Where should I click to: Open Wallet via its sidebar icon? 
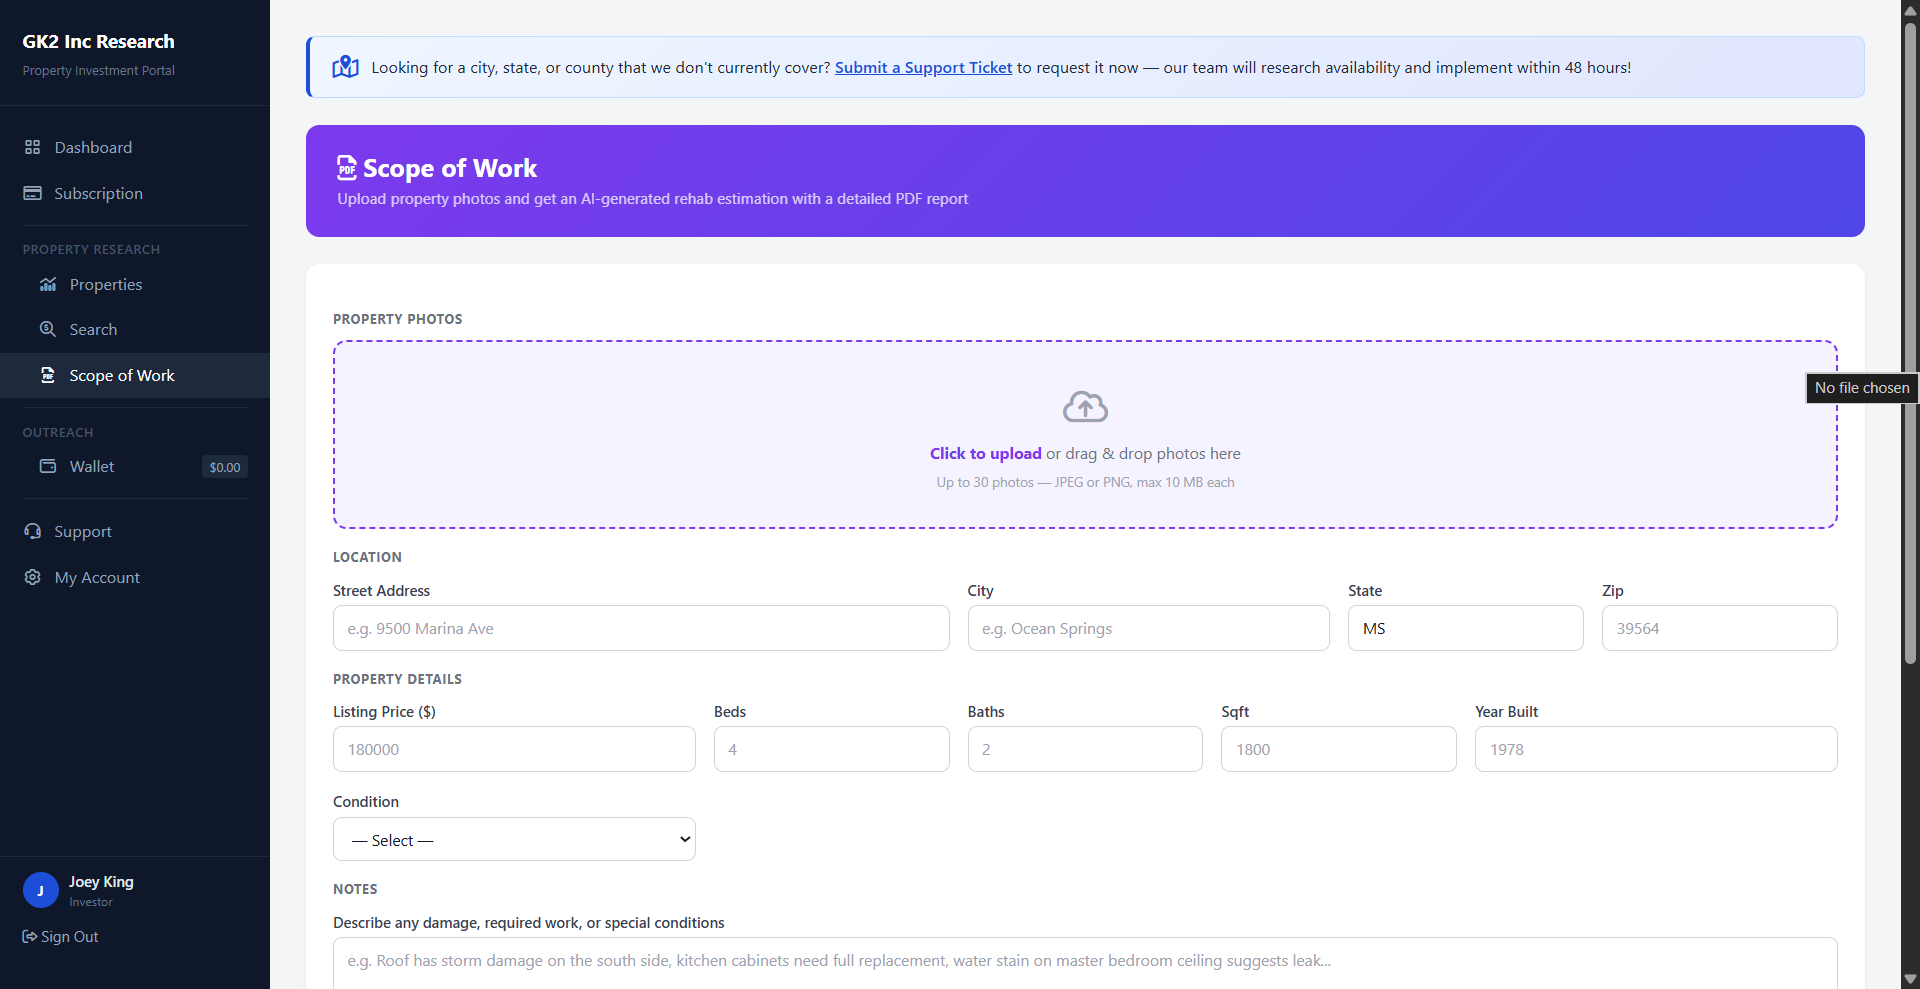click(47, 466)
